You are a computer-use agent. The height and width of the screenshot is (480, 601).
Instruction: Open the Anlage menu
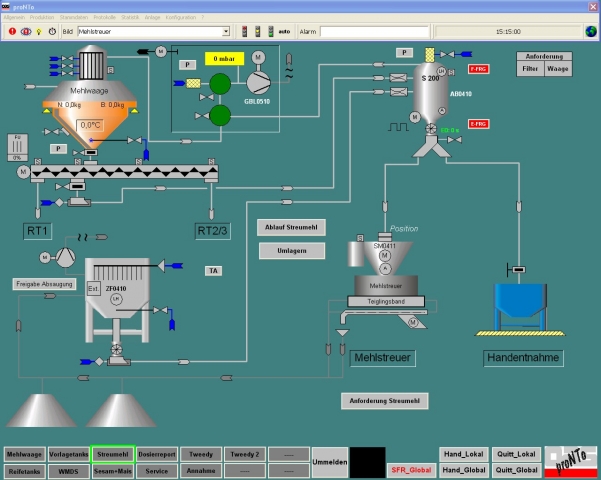[x=152, y=17]
